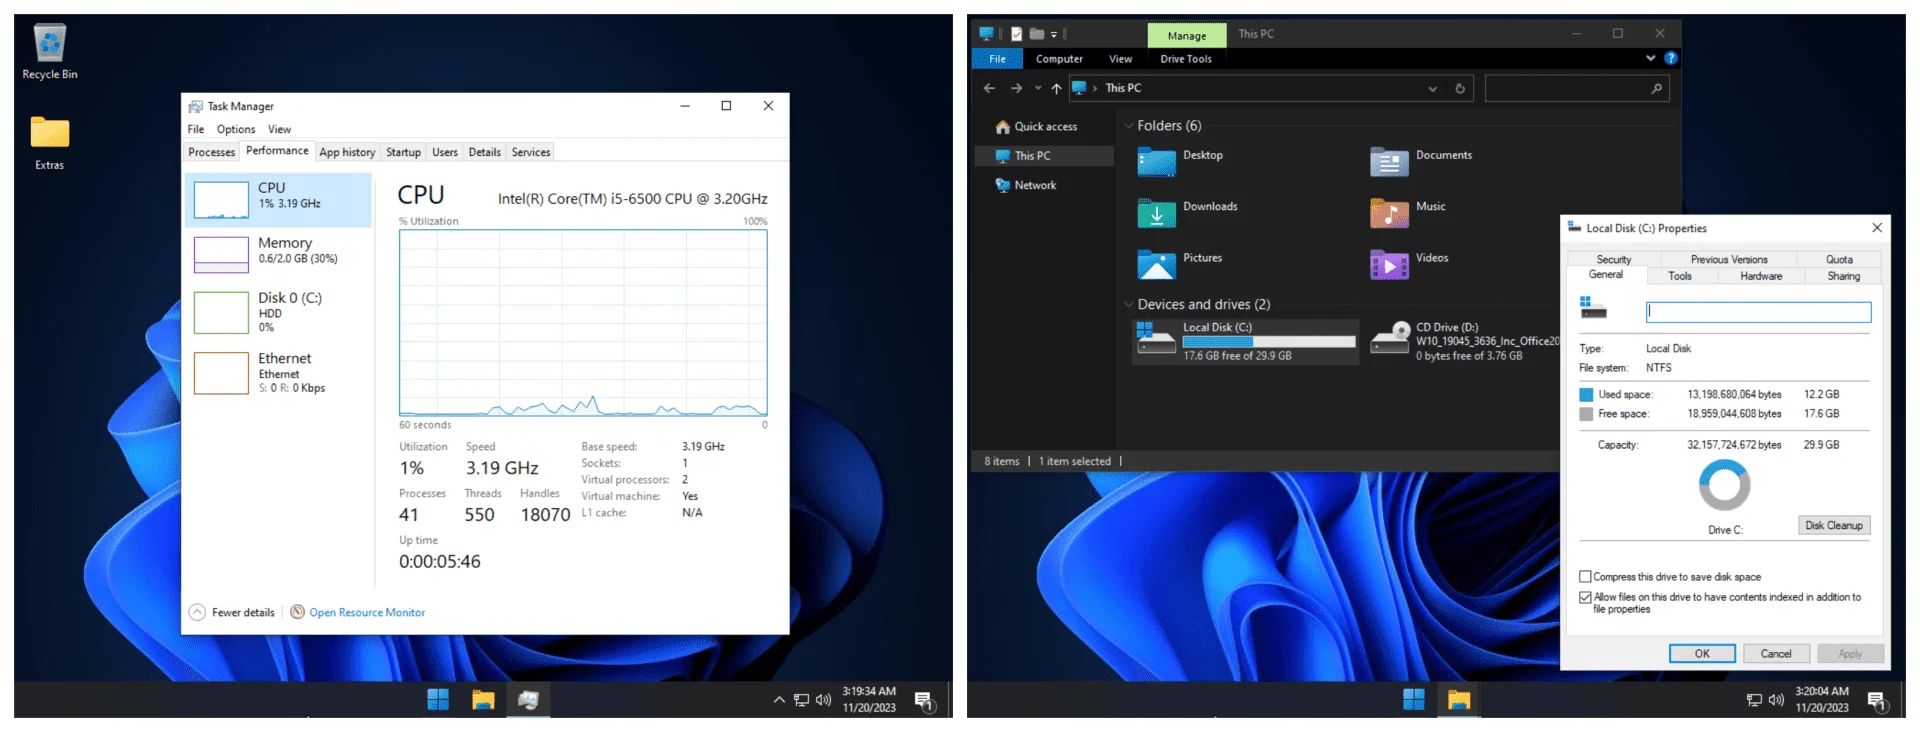
Task: Click the Start button beside the Task Manager taskbar icon
Action: (438, 700)
